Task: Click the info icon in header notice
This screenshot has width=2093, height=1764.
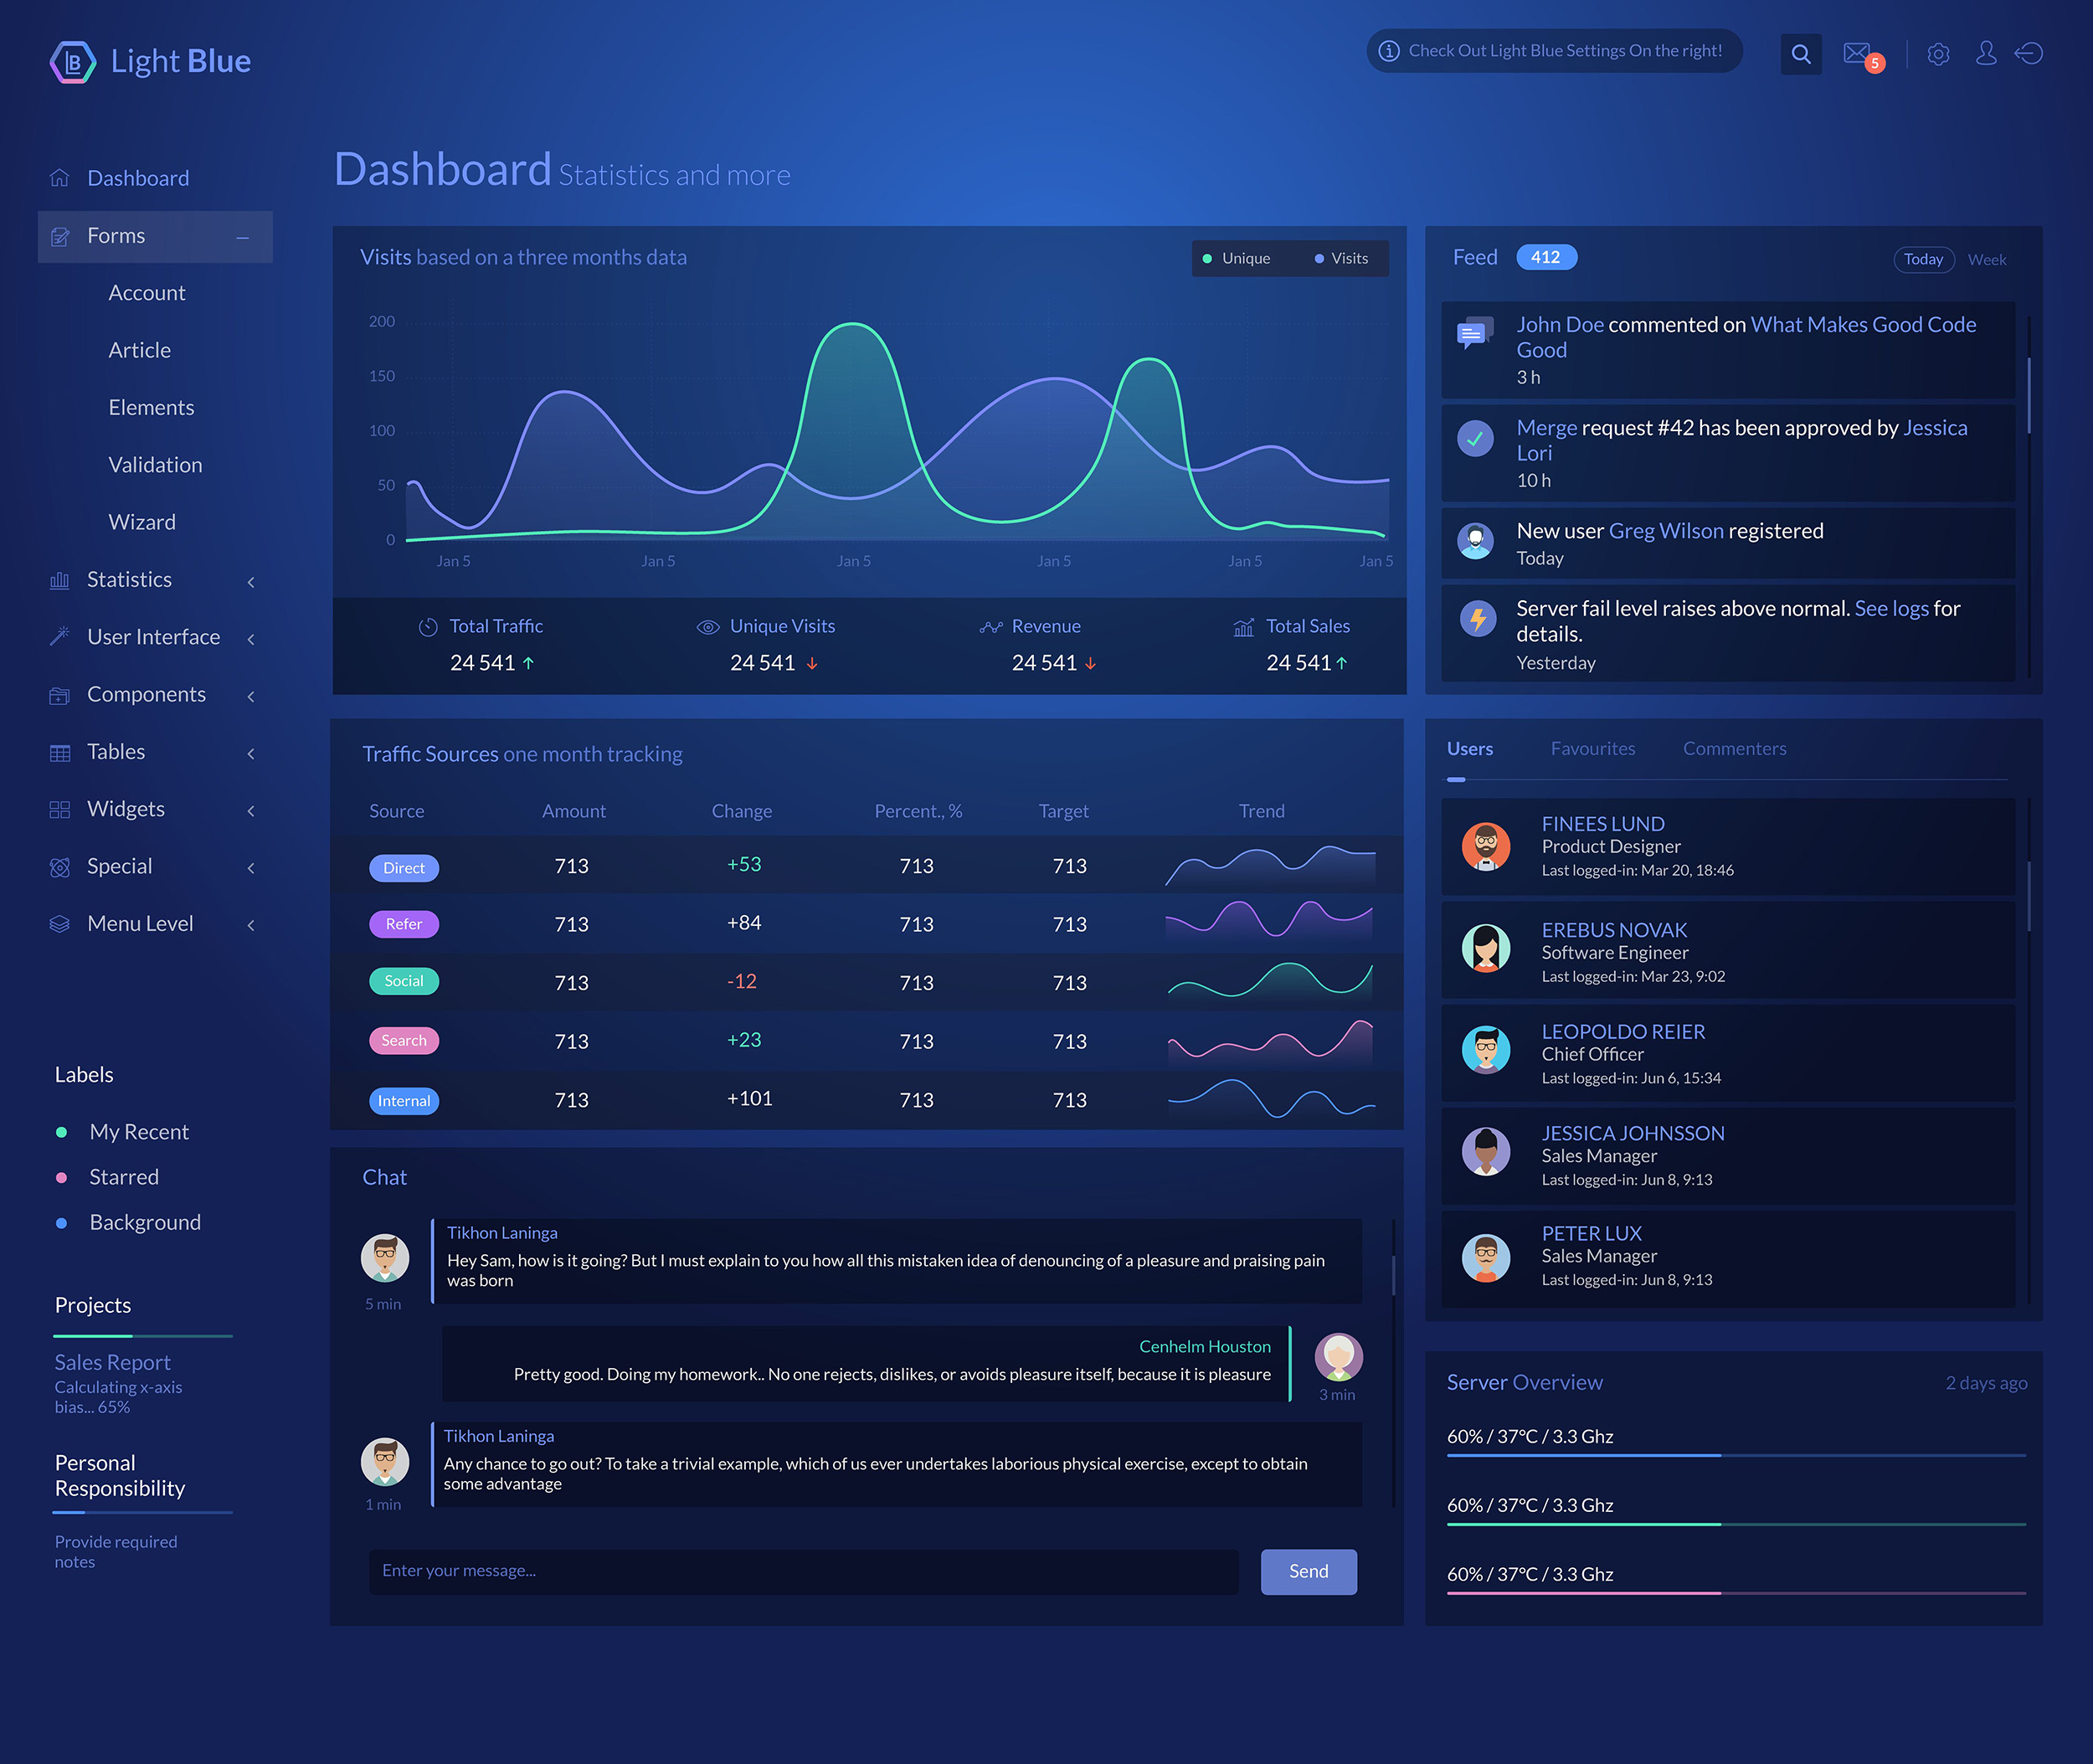Action: click(x=1389, y=51)
